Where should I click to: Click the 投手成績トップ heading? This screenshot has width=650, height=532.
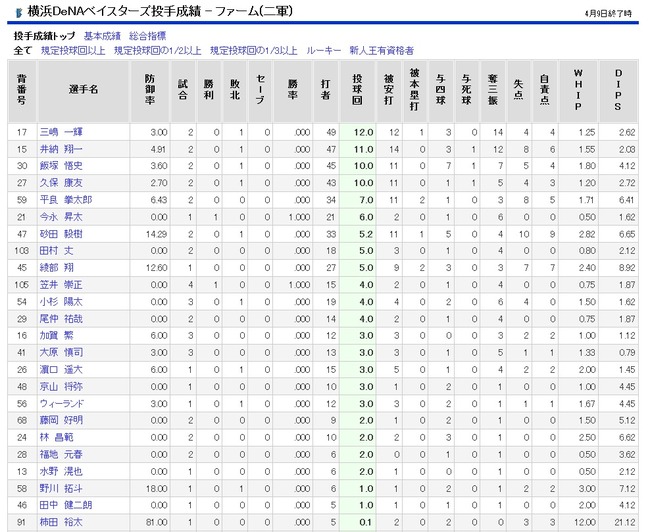pyautogui.click(x=45, y=36)
